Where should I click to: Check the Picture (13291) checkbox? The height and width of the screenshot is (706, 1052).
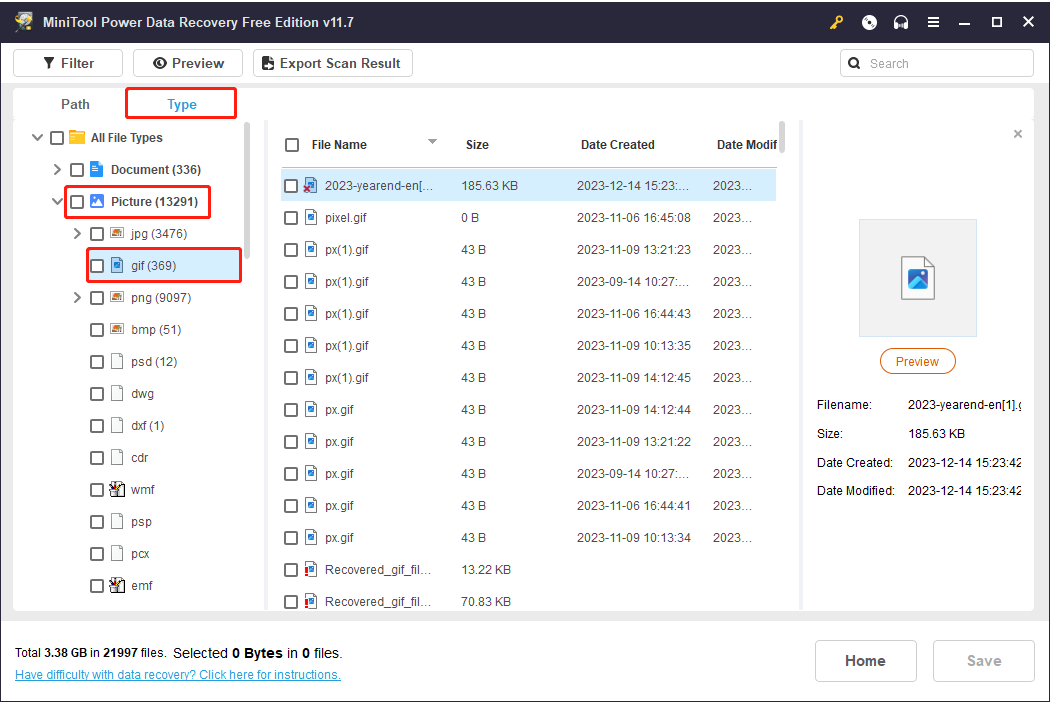pyautogui.click(x=77, y=201)
